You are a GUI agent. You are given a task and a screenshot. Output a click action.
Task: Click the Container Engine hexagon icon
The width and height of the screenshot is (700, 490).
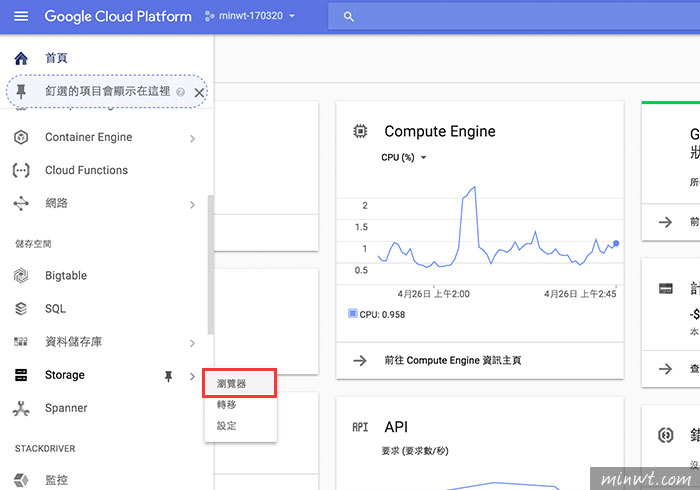(21, 137)
